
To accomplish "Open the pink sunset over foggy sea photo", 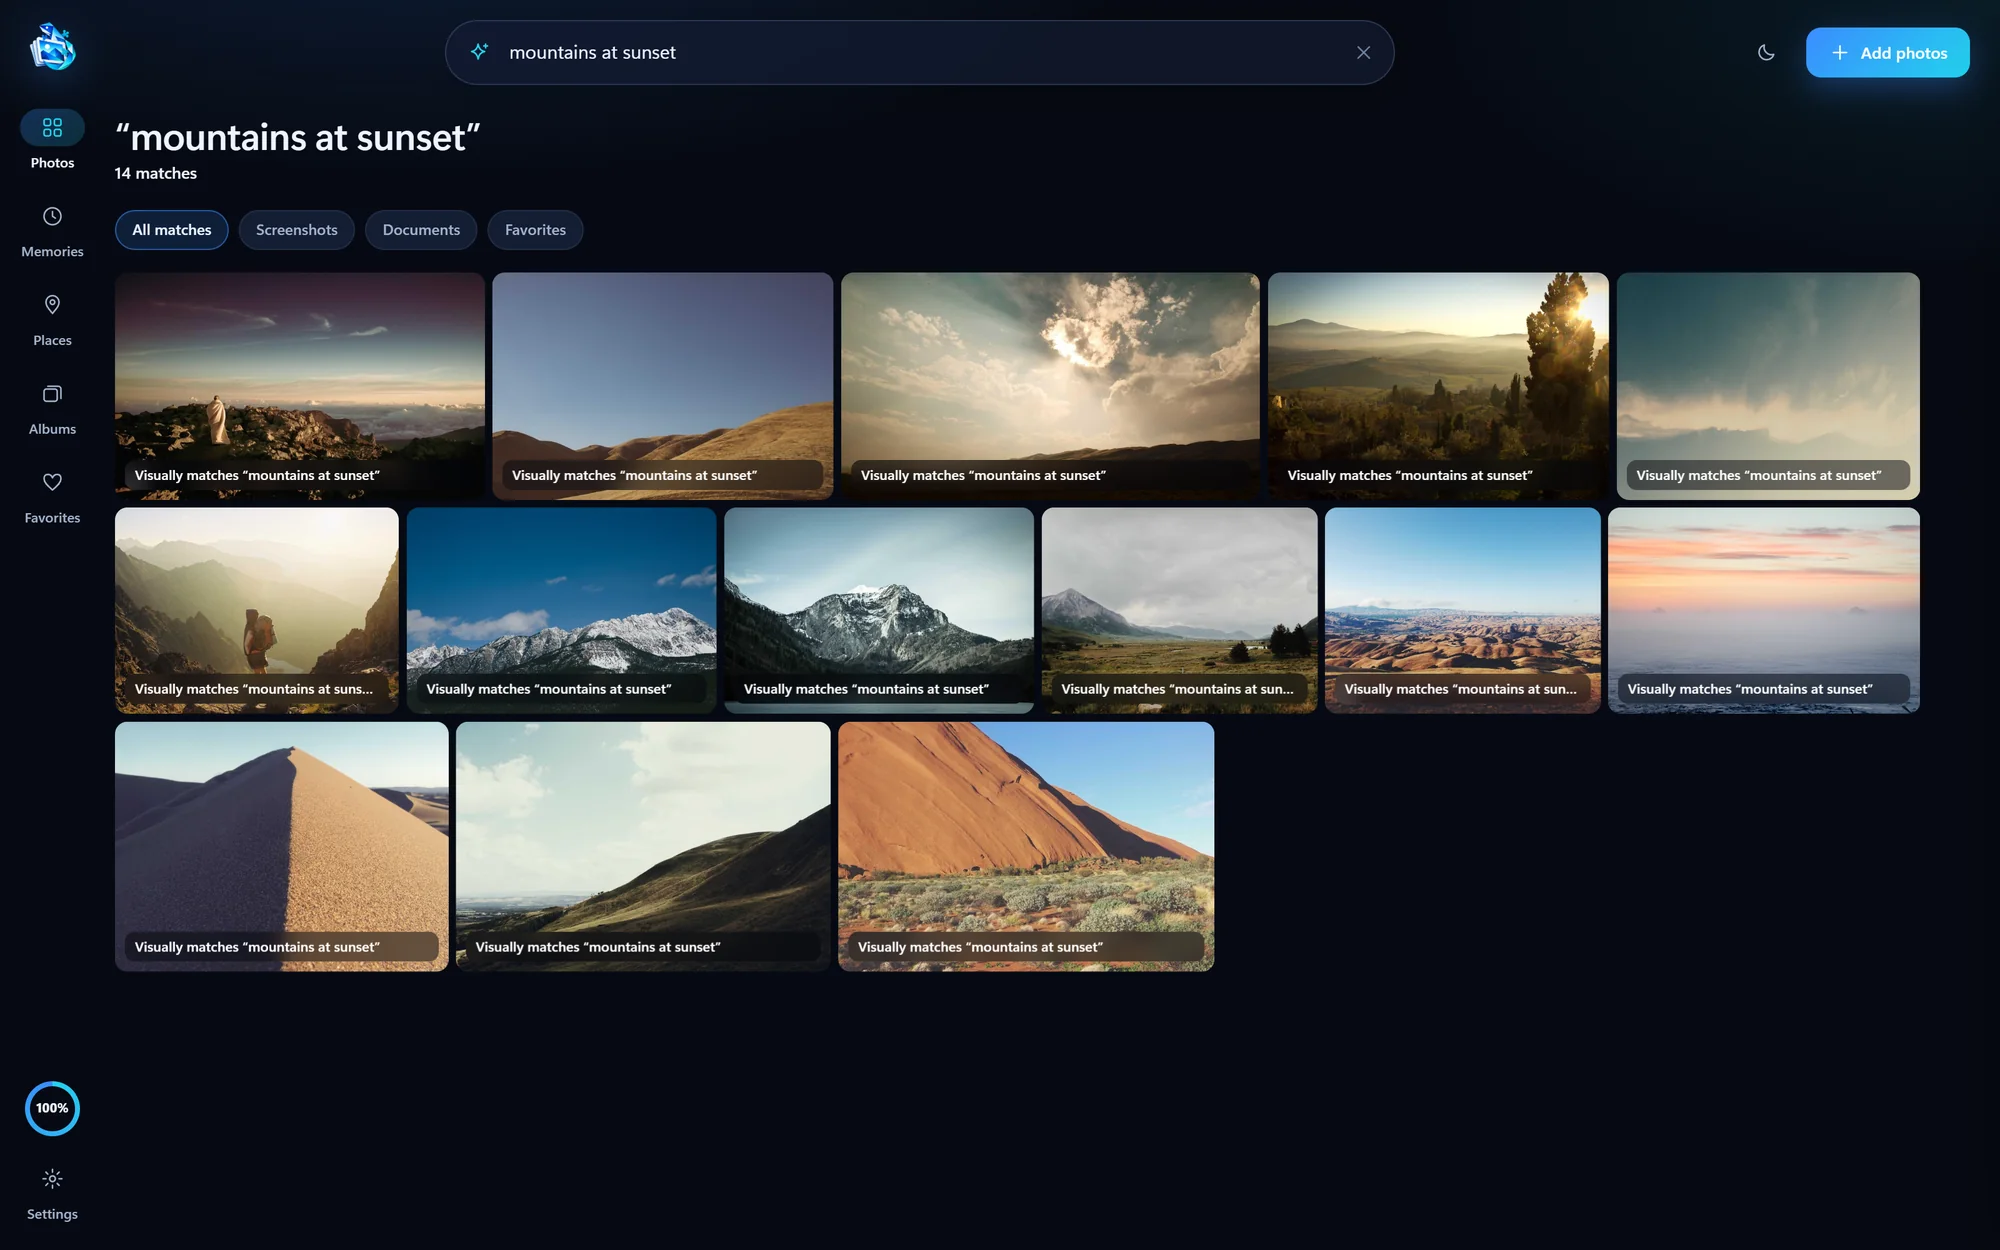I will [x=1764, y=610].
